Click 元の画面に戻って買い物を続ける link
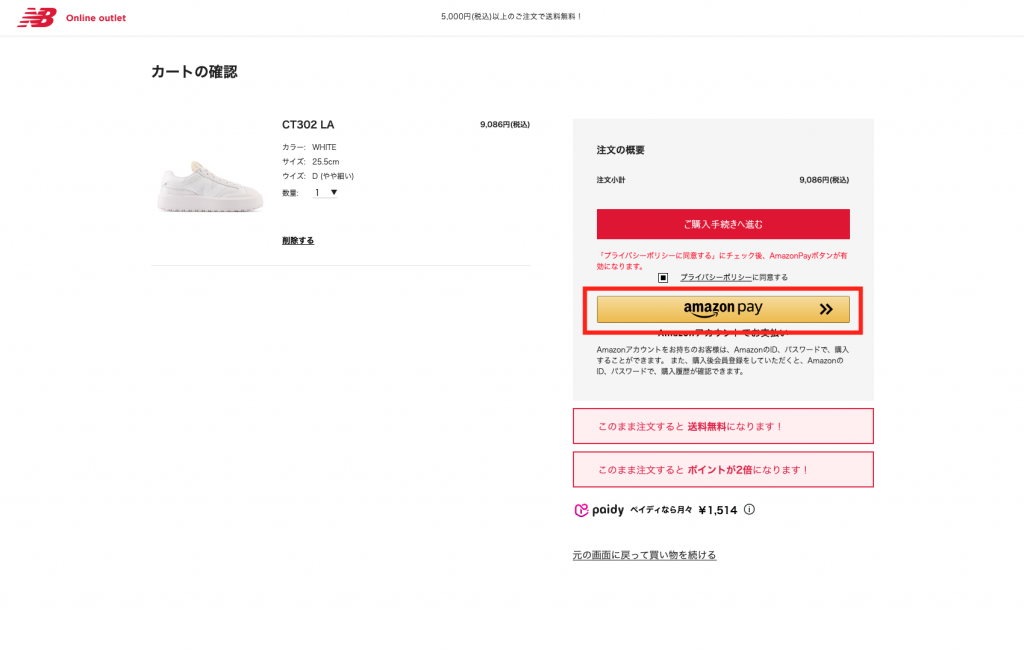Image resolution: width=1024 pixels, height=652 pixels. [644, 555]
